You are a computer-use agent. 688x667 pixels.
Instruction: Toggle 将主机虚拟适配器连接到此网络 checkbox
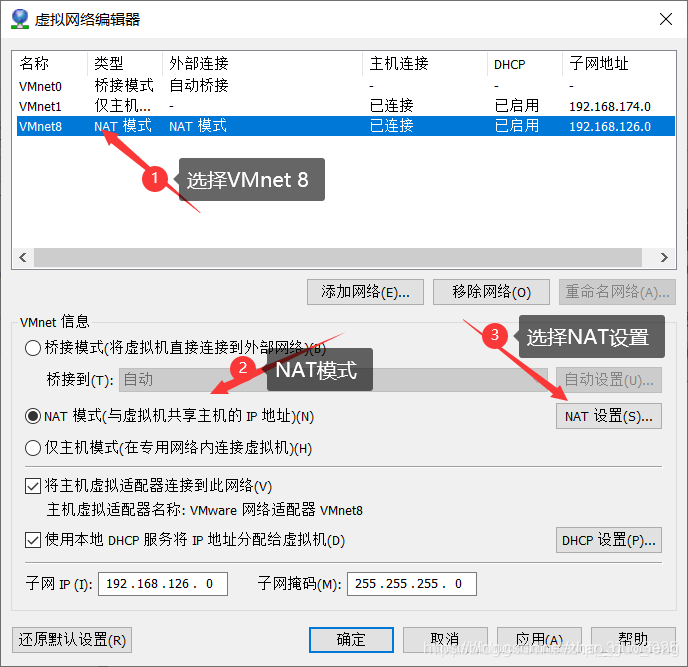(33, 486)
